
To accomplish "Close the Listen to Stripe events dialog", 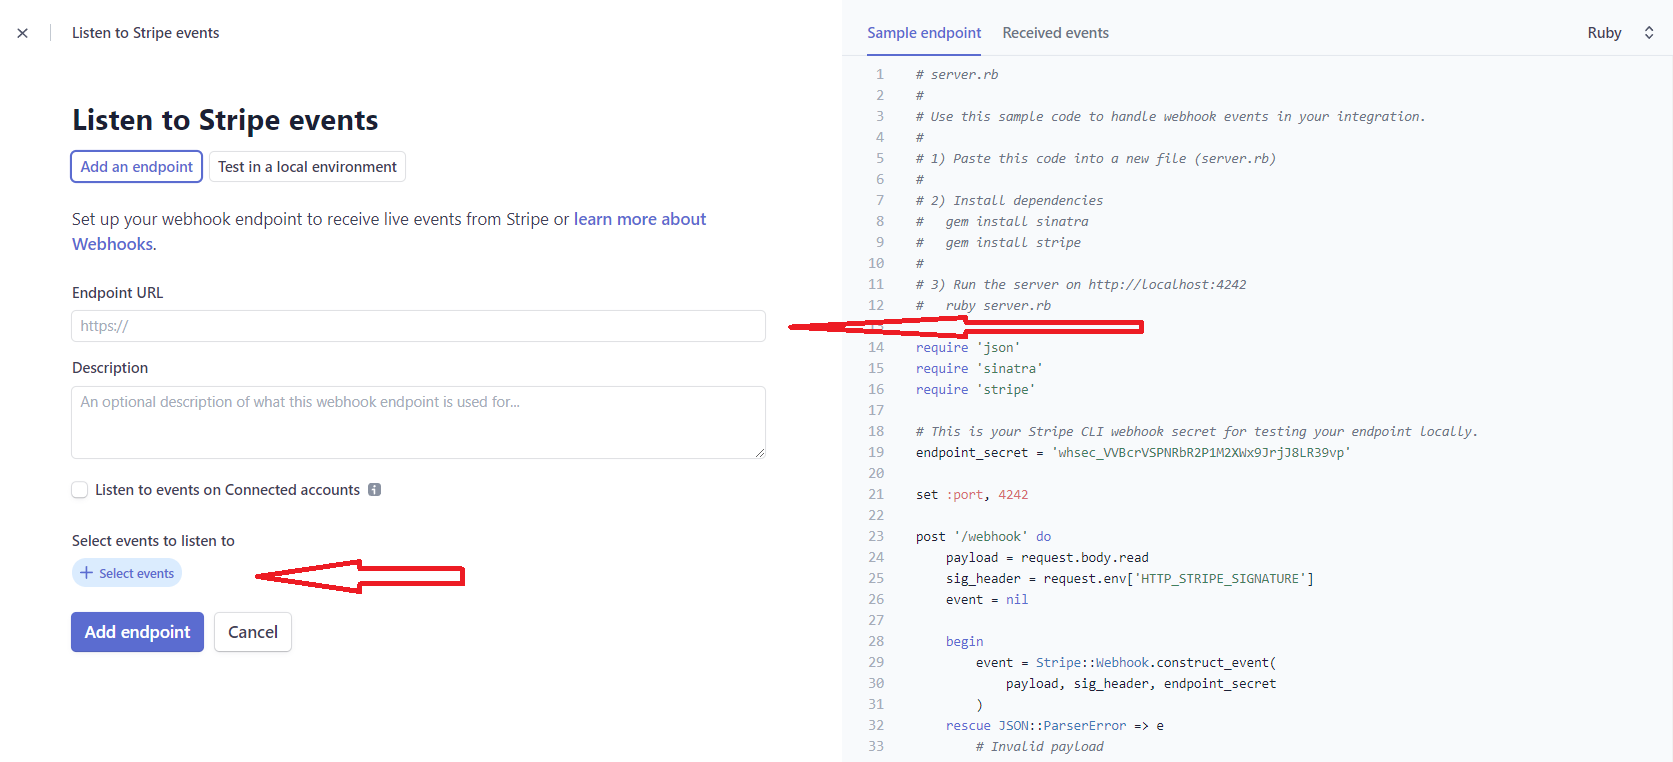I will [x=22, y=33].
